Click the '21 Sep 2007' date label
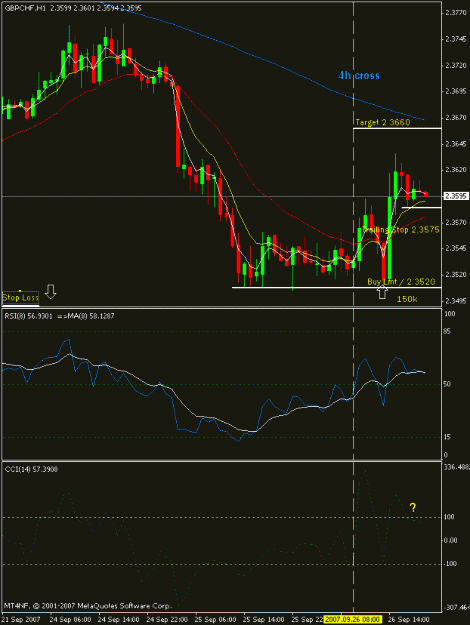This screenshot has height=625, width=470. 20,620
